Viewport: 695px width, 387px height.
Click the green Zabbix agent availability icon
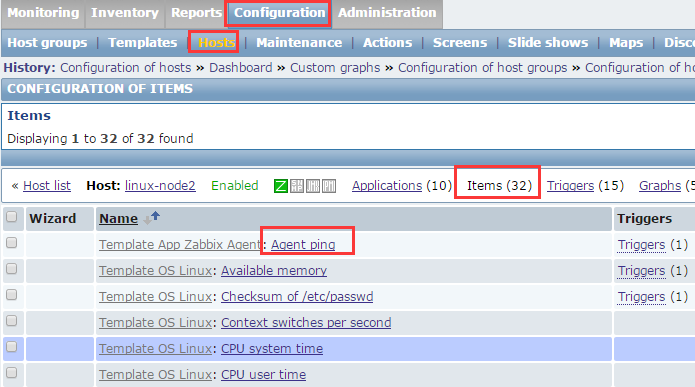281,186
